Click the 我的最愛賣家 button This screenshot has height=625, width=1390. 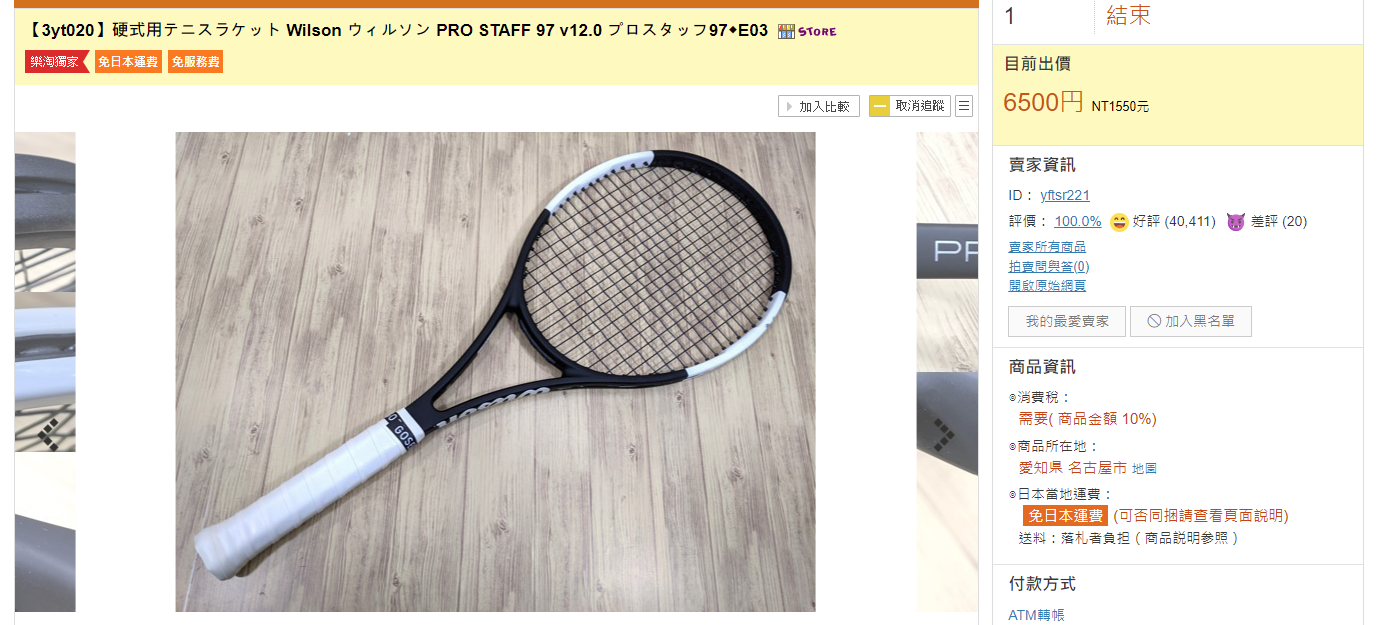(1067, 321)
